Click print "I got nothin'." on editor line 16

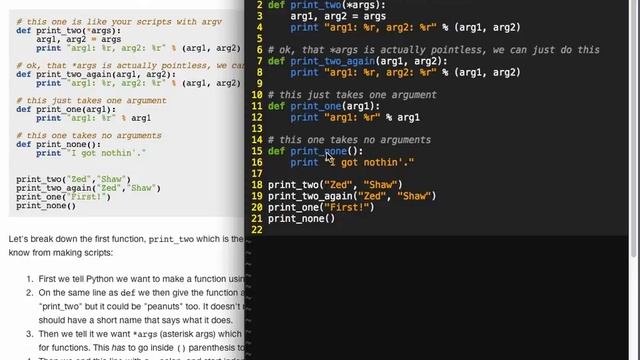352,162
